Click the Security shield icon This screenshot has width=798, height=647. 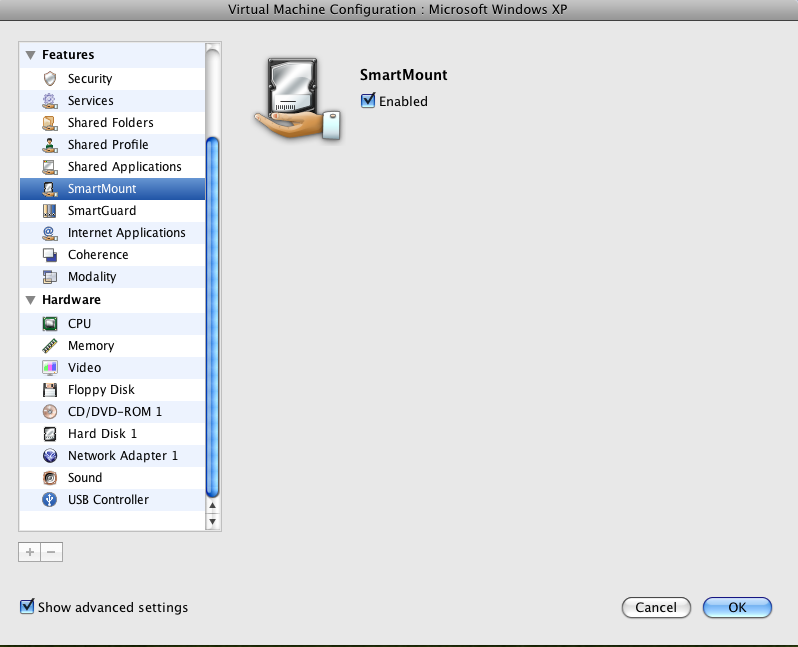[x=50, y=78]
